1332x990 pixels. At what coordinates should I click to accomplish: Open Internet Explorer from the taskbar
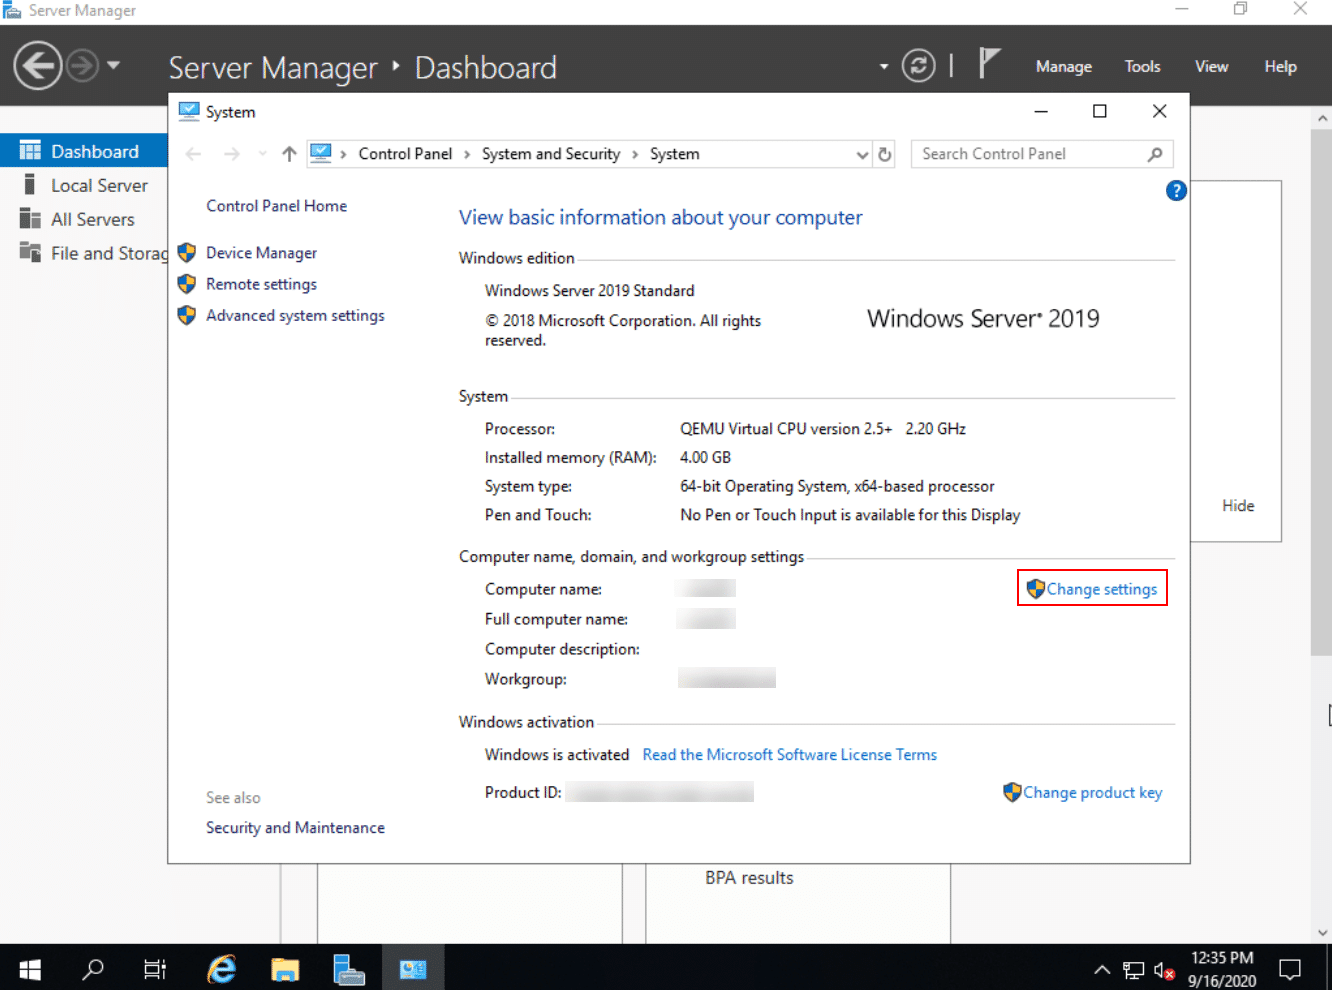pos(221,969)
